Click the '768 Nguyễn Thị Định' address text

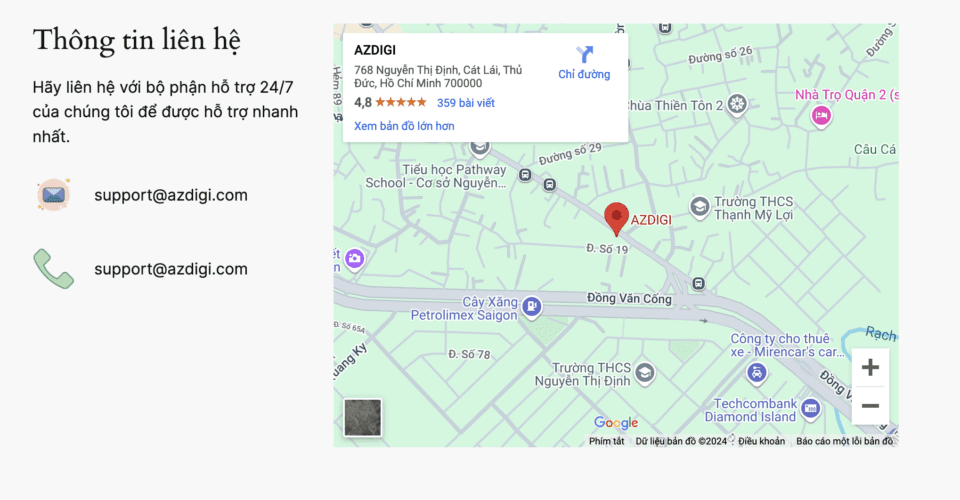click(438, 76)
